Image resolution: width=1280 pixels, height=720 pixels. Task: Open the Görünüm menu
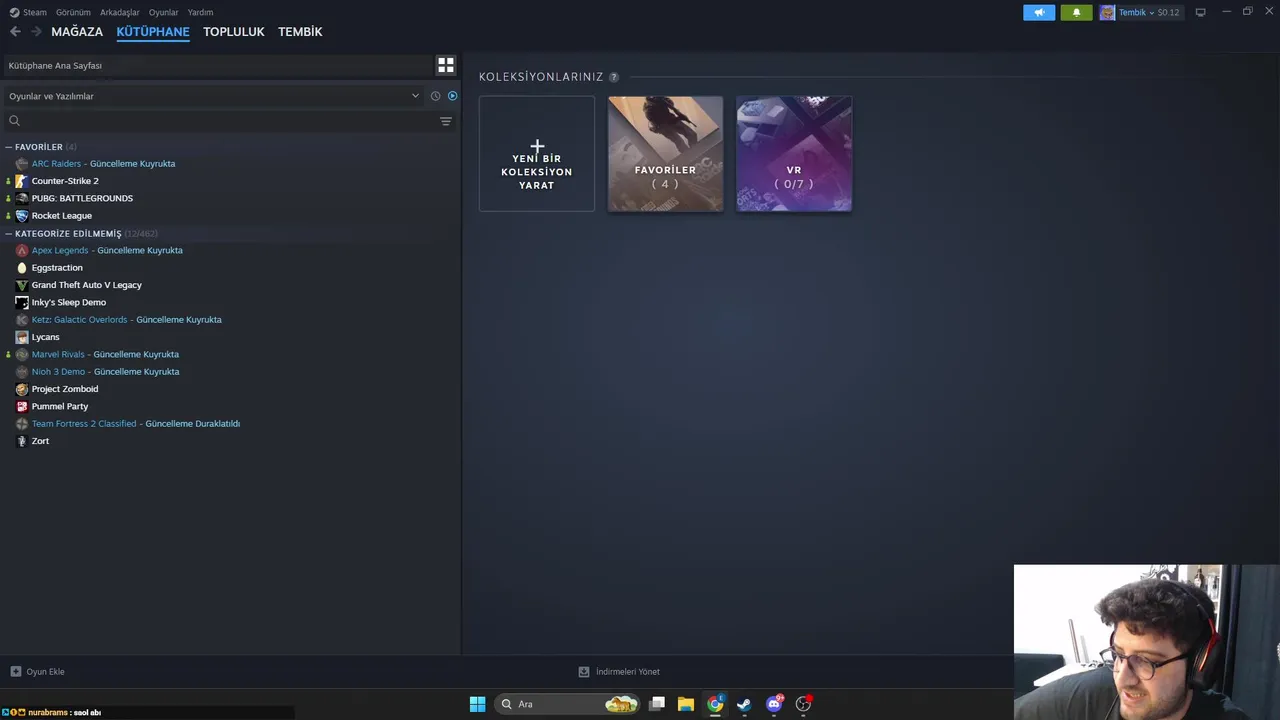click(x=73, y=12)
